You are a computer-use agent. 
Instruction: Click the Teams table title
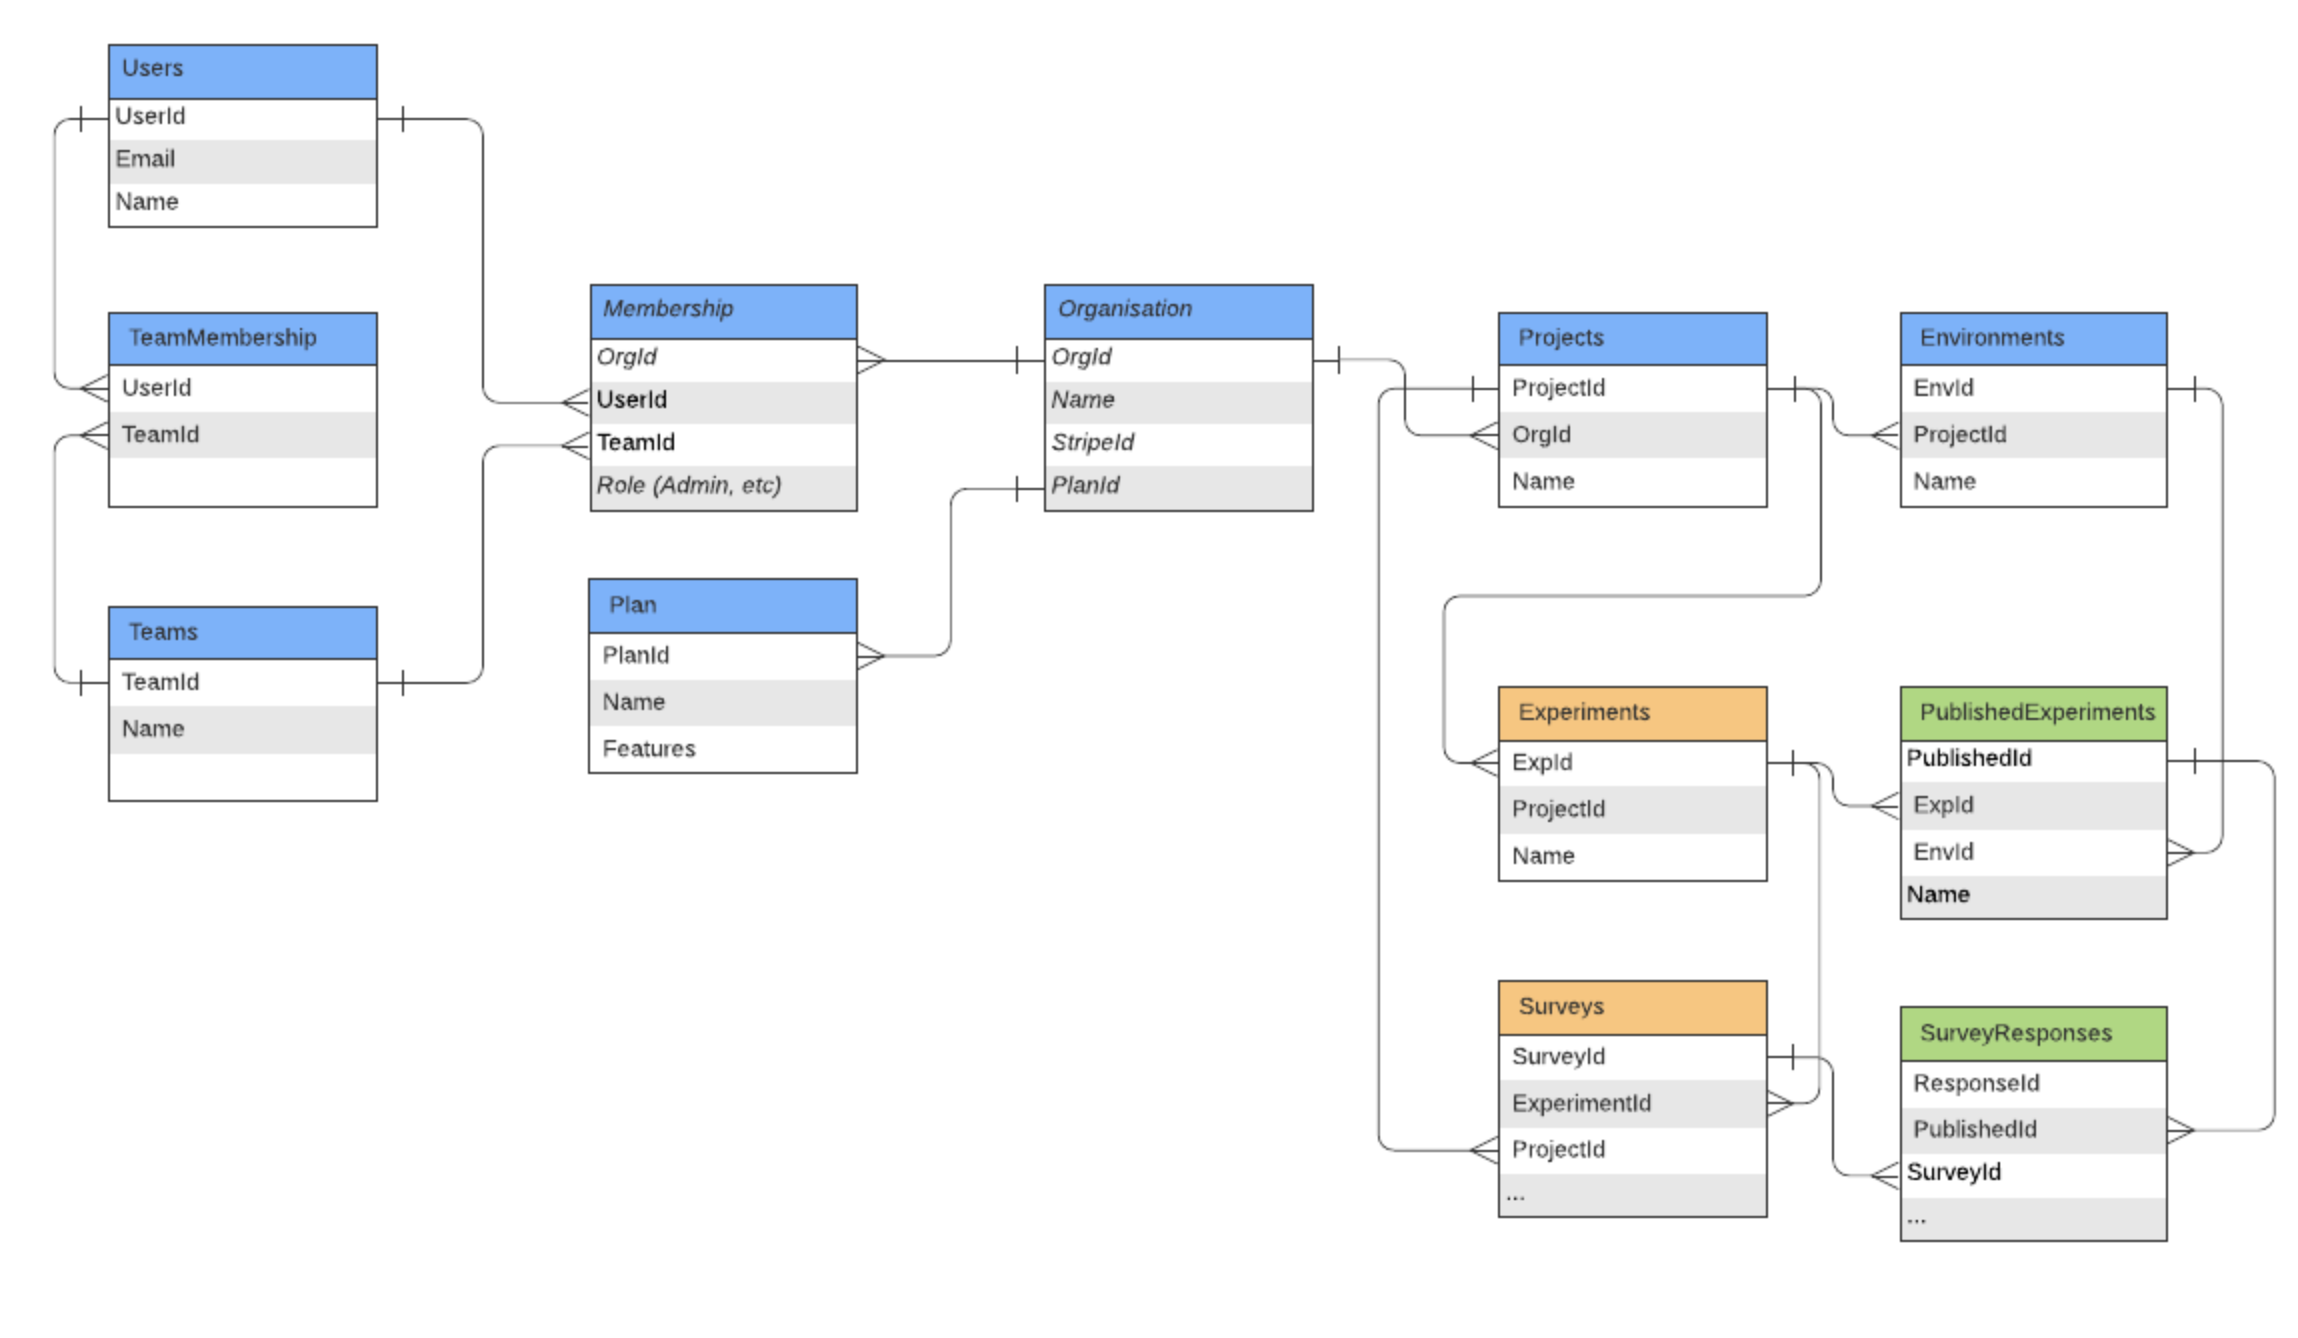164,632
